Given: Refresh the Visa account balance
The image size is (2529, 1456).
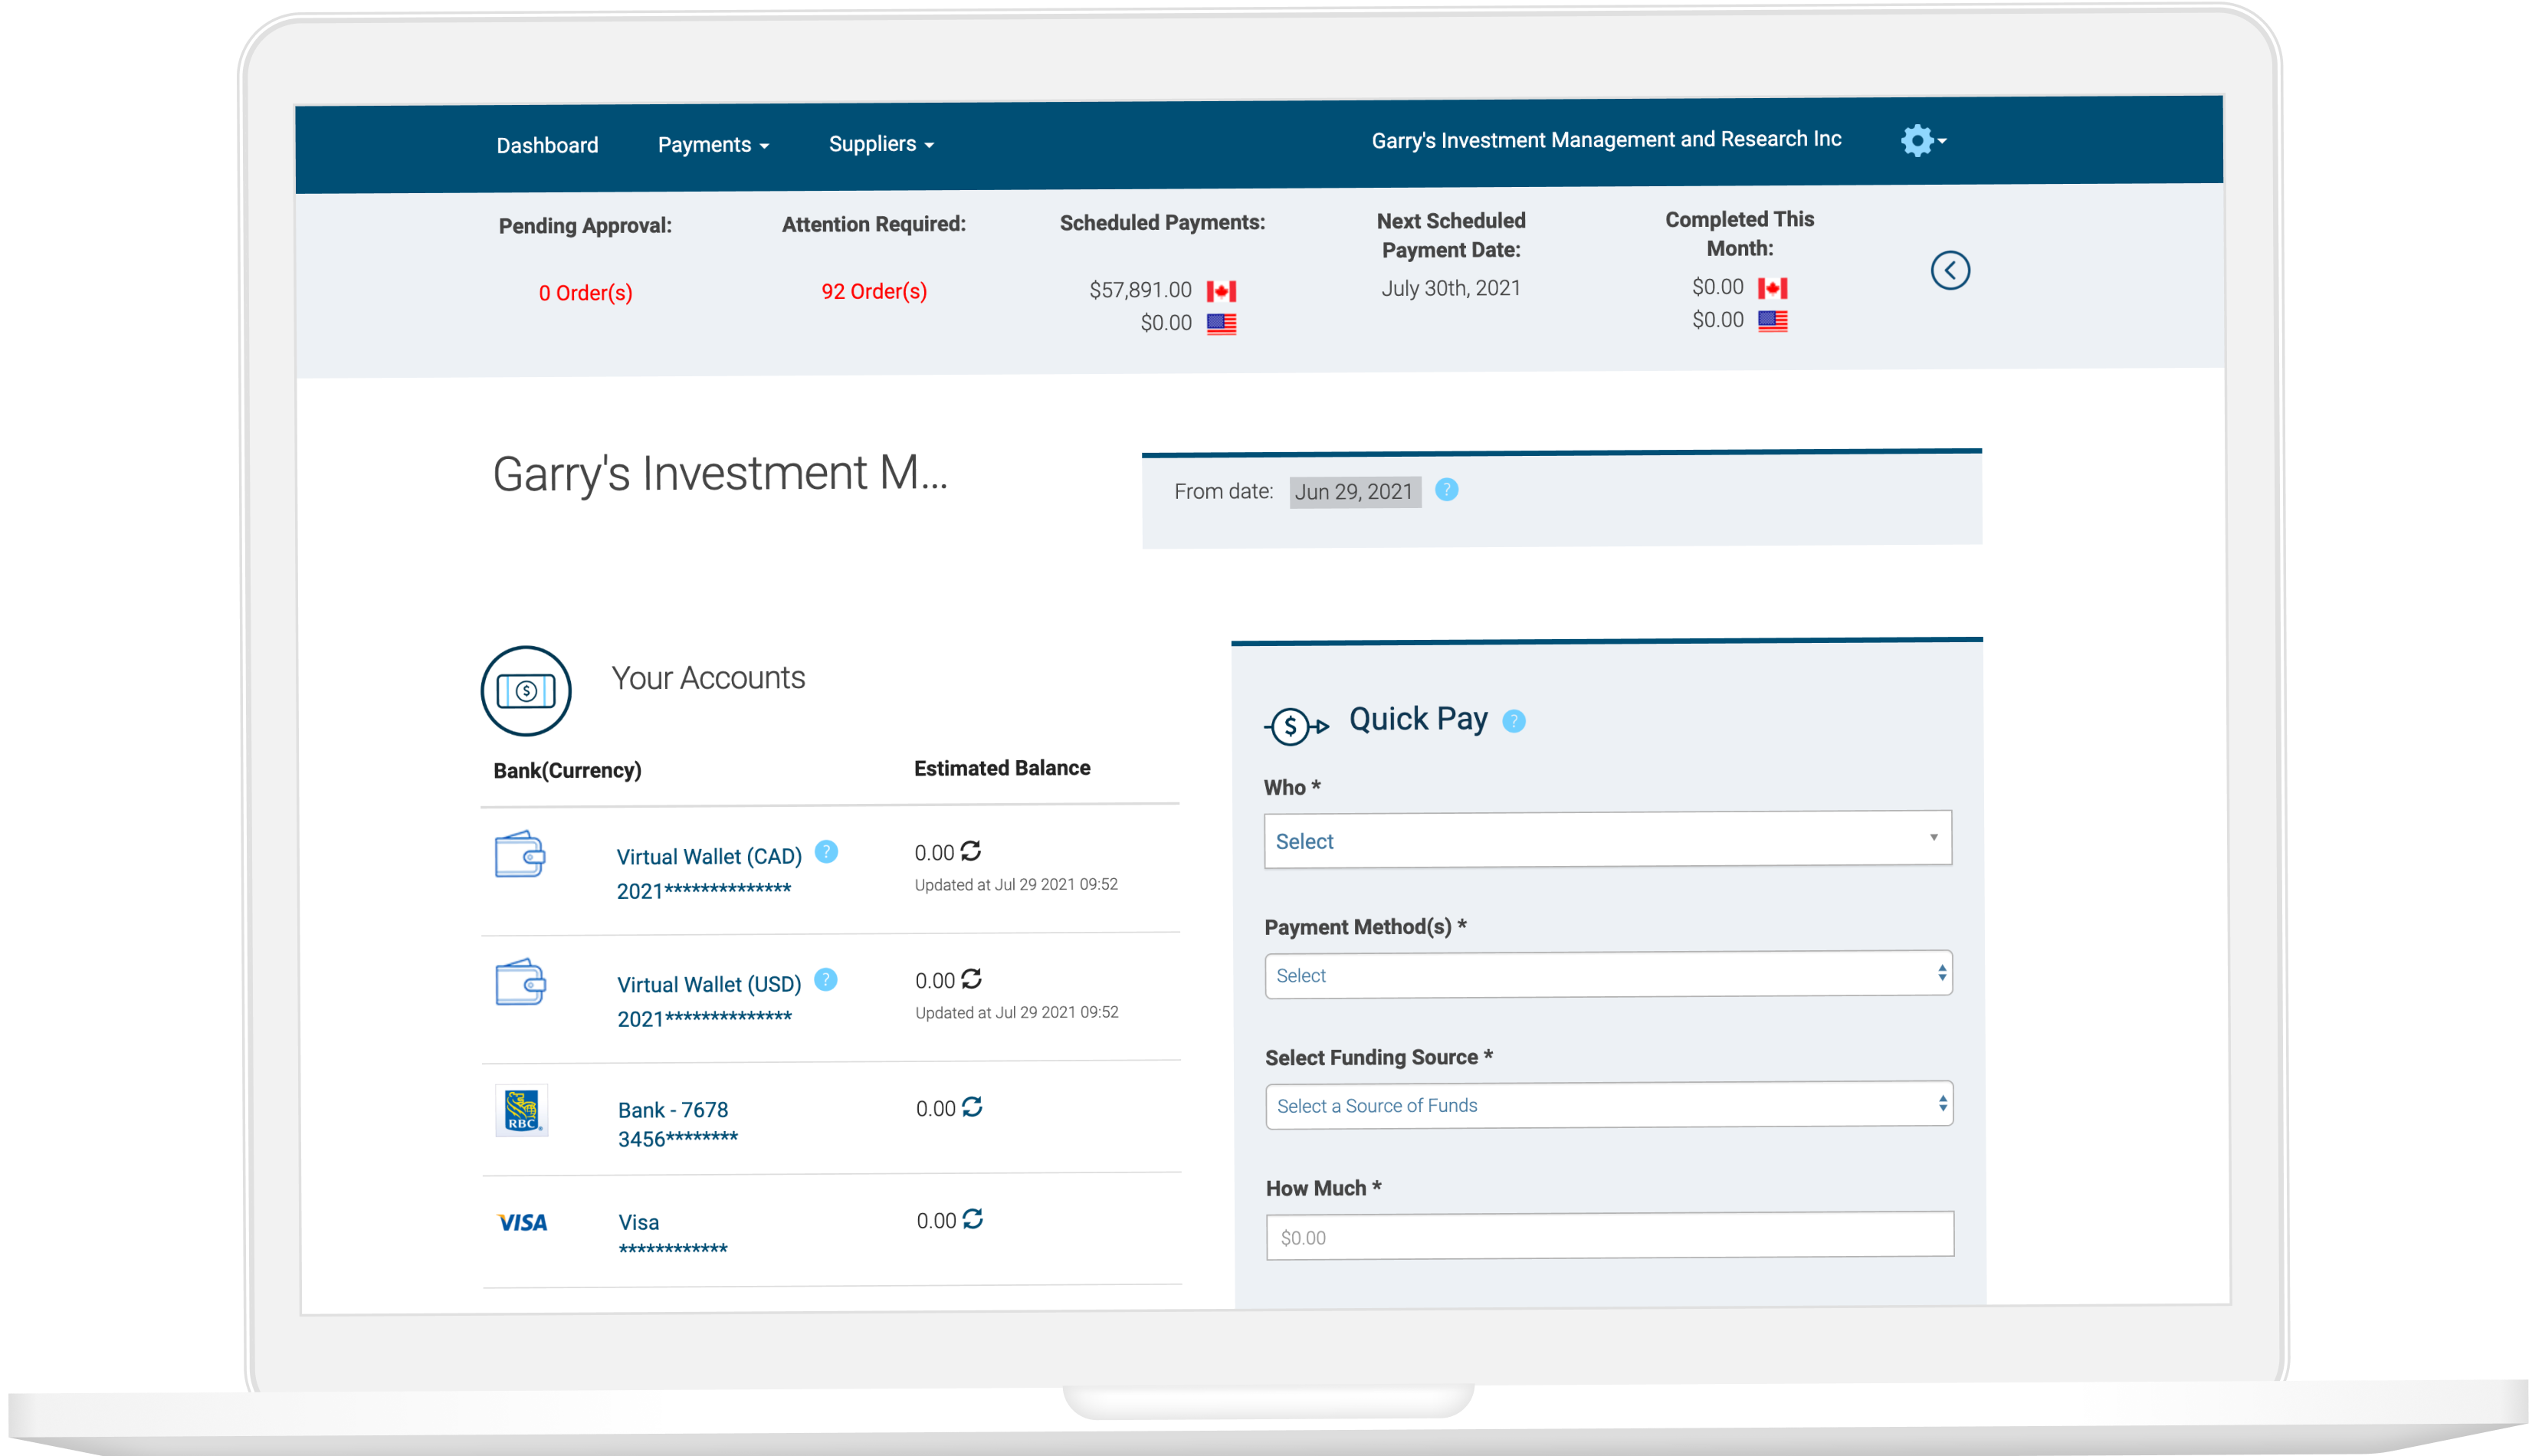Looking at the screenshot, I should coord(973,1219).
